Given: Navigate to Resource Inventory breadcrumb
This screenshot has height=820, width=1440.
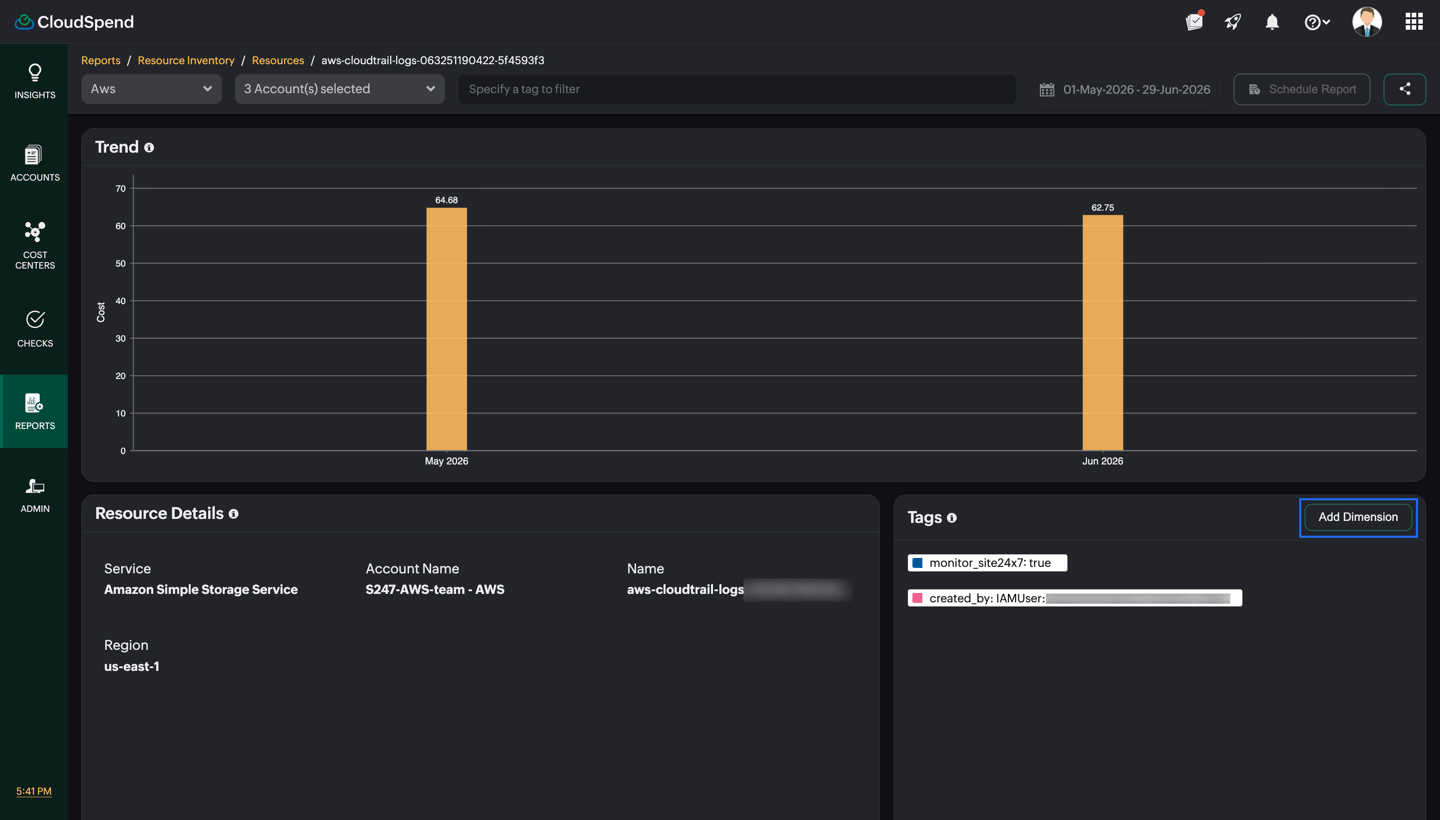Looking at the screenshot, I should [186, 61].
